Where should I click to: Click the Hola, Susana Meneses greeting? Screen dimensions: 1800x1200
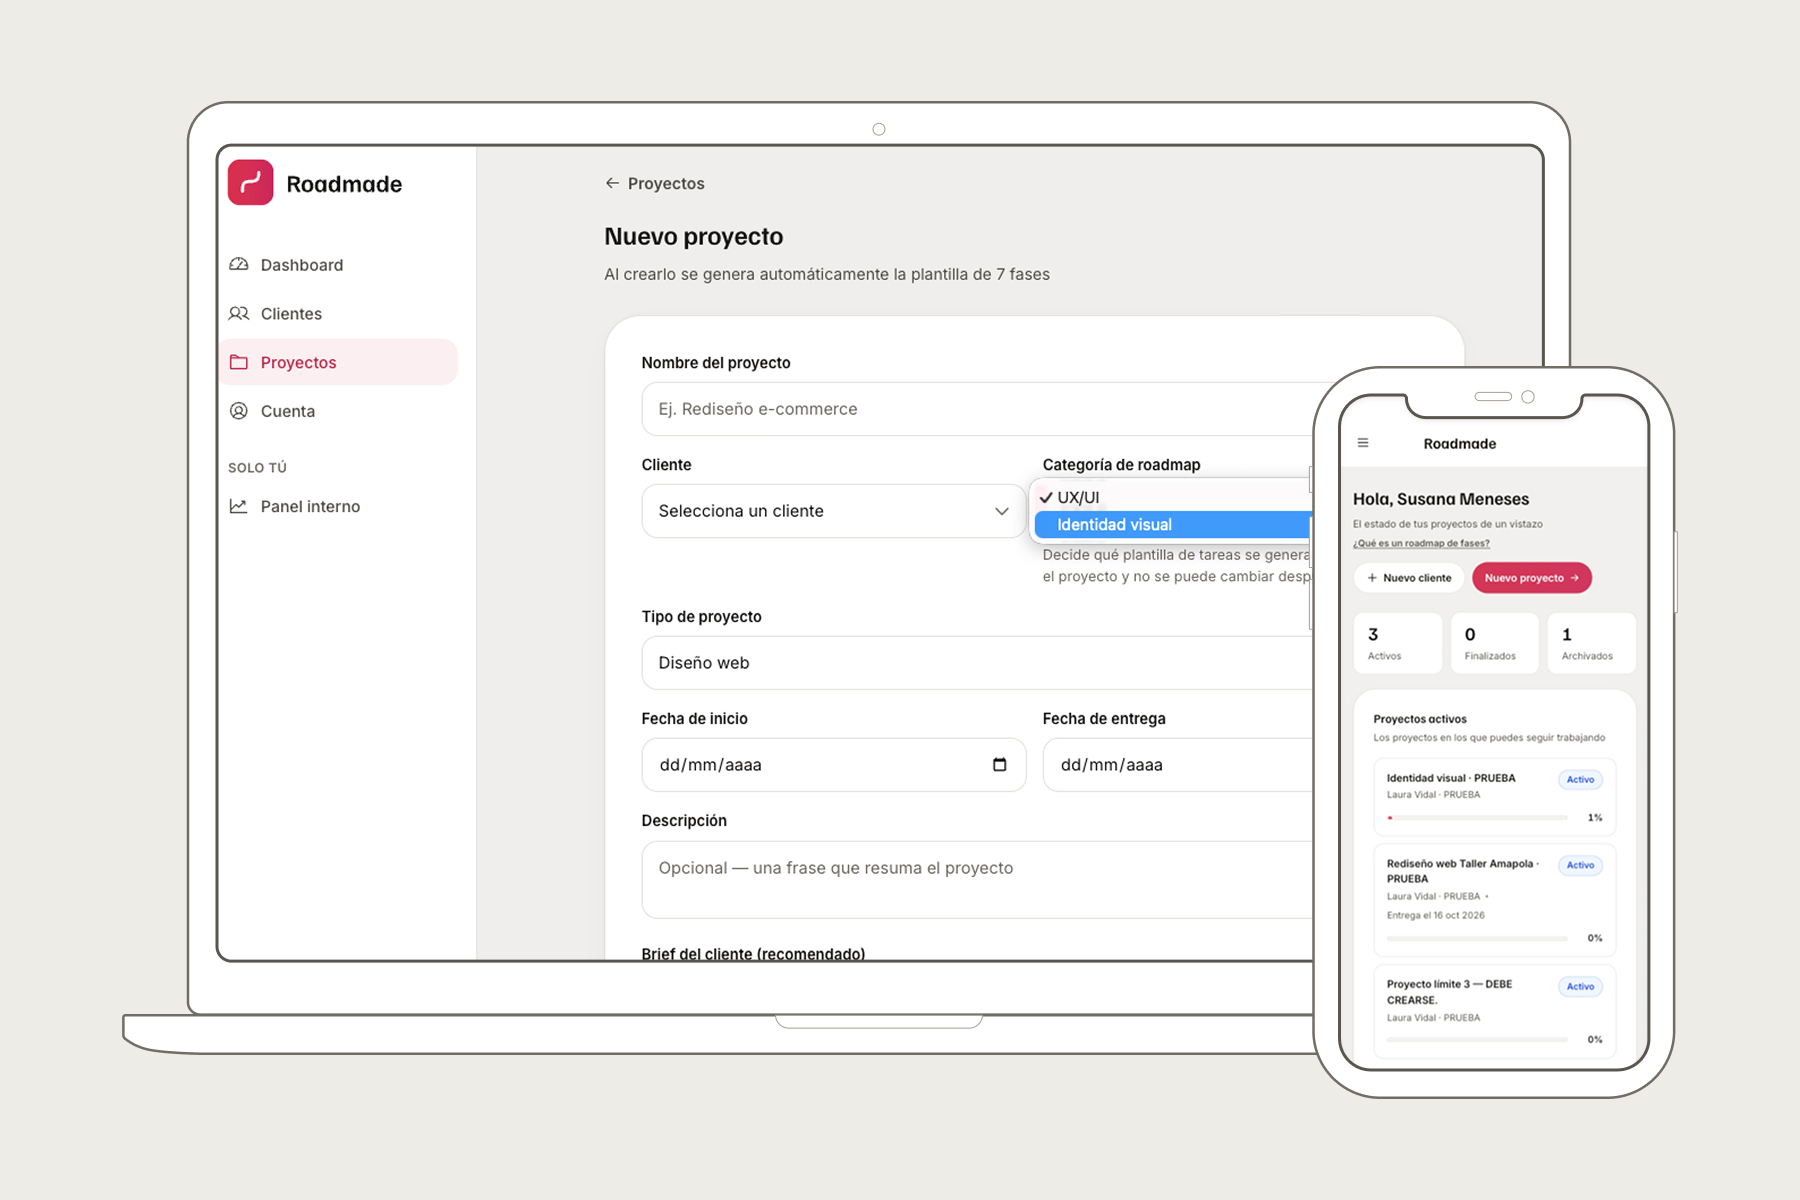pyautogui.click(x=1441, y=499)
